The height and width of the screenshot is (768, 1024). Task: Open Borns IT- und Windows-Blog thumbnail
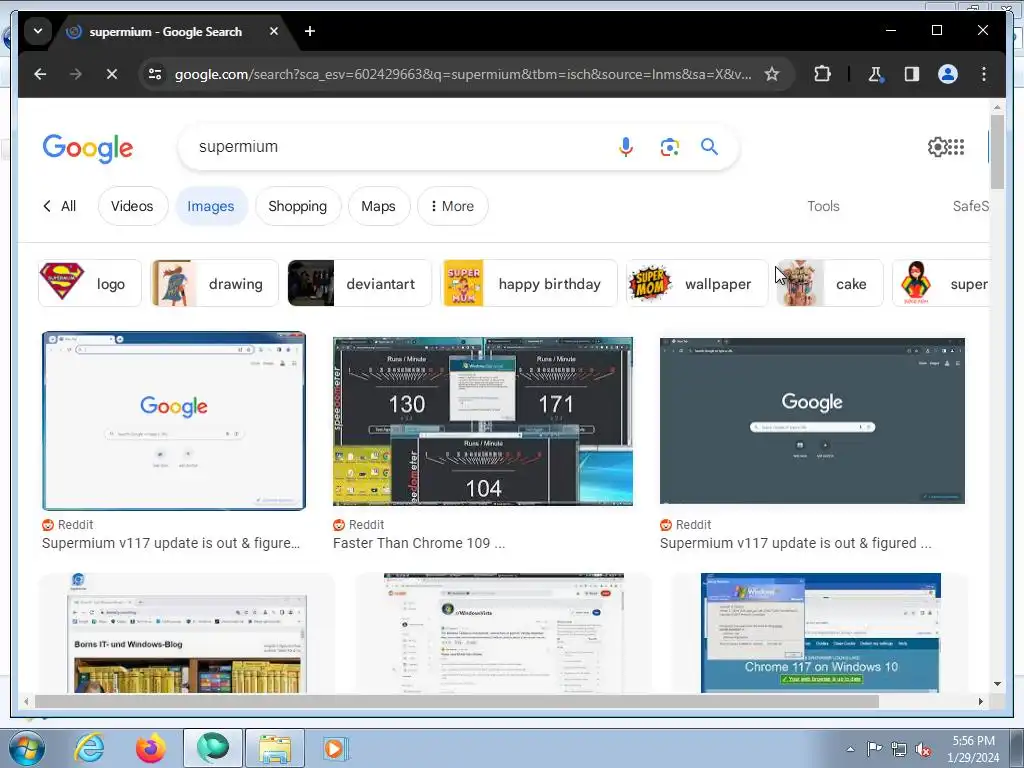187,633
